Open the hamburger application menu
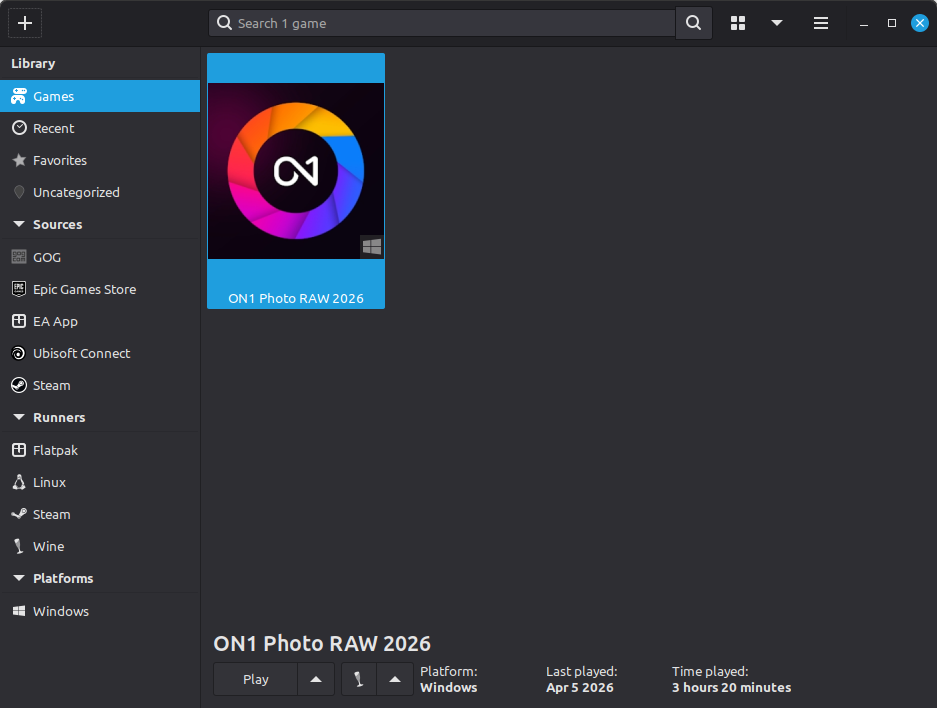 [820, 22]
